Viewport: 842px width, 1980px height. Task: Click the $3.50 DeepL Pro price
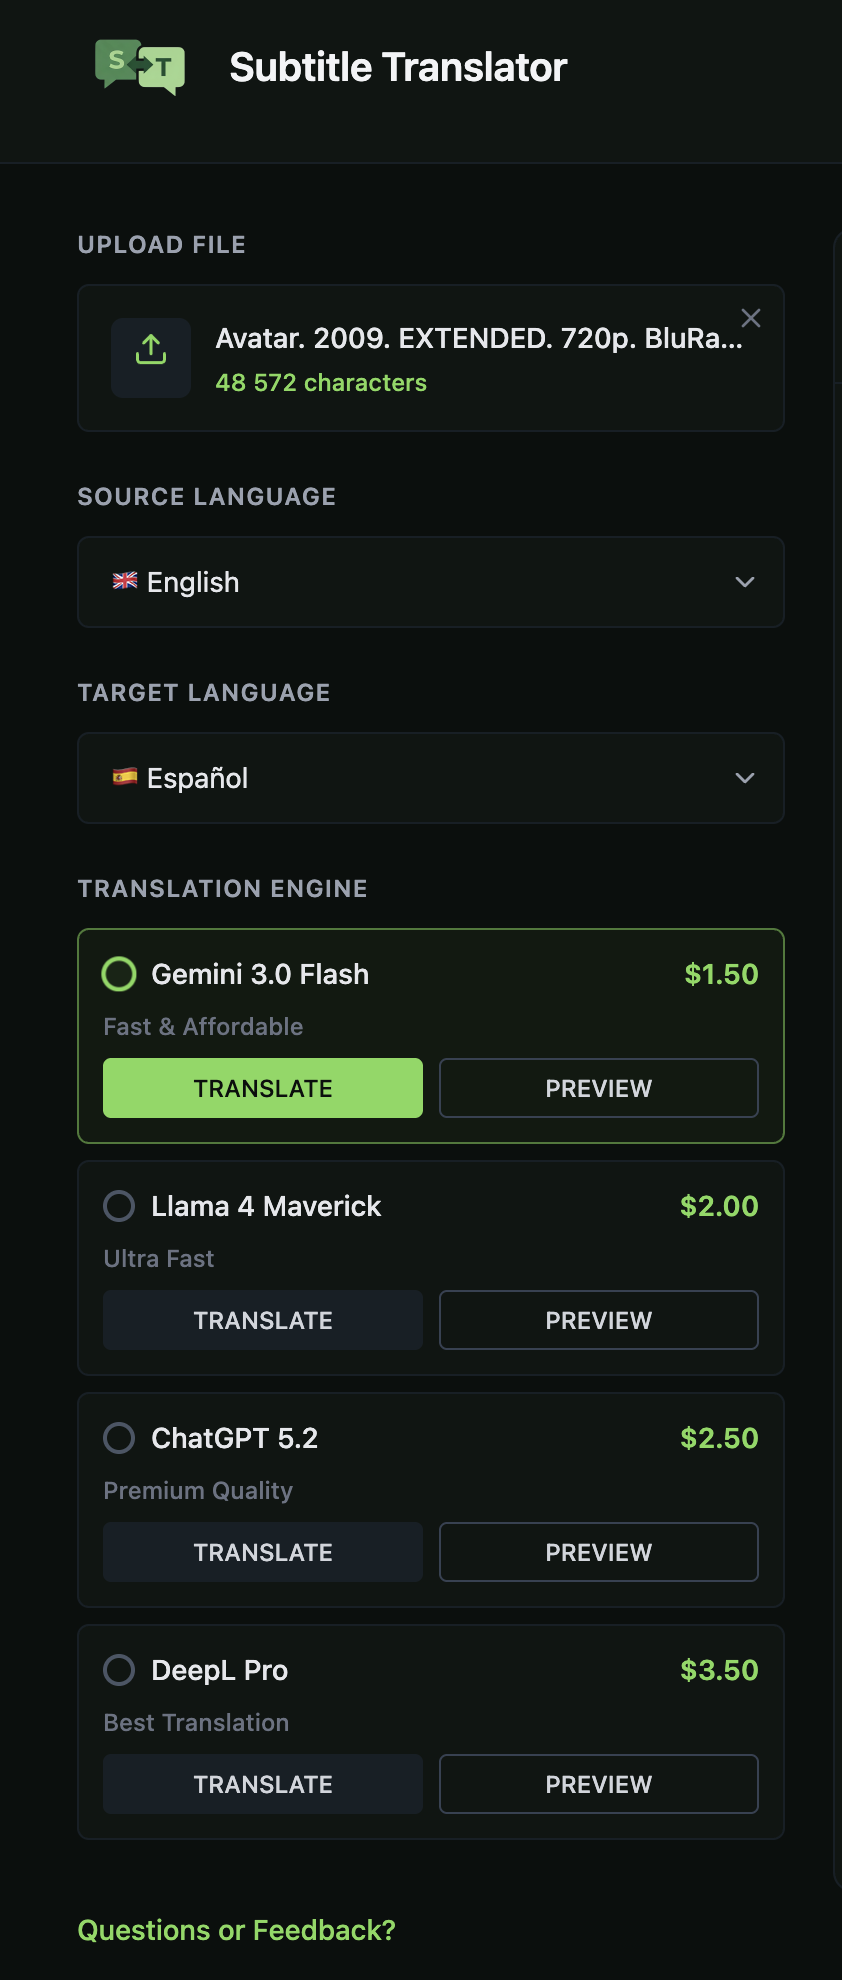[x=719, y=1669]
